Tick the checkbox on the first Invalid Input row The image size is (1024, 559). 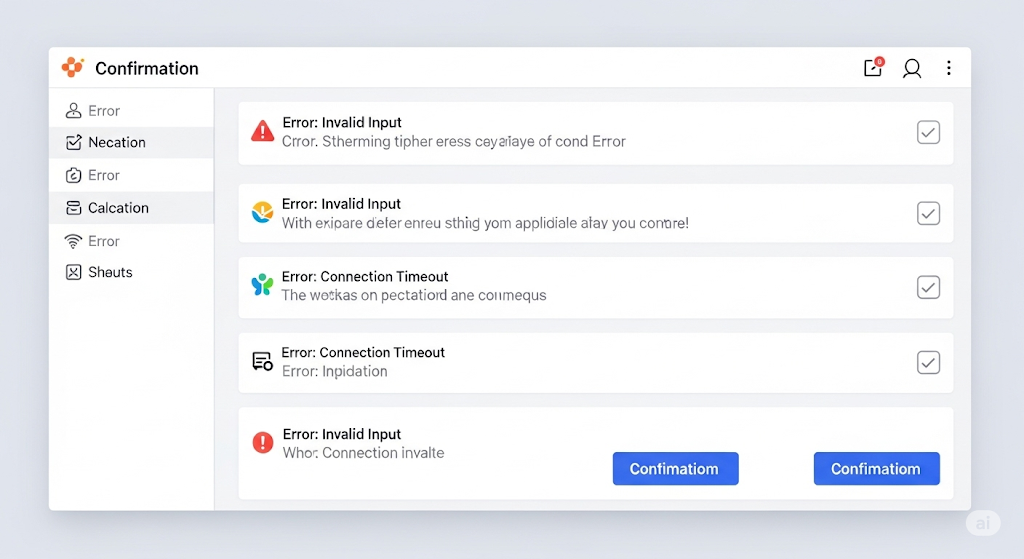click(x=928, y=133)
